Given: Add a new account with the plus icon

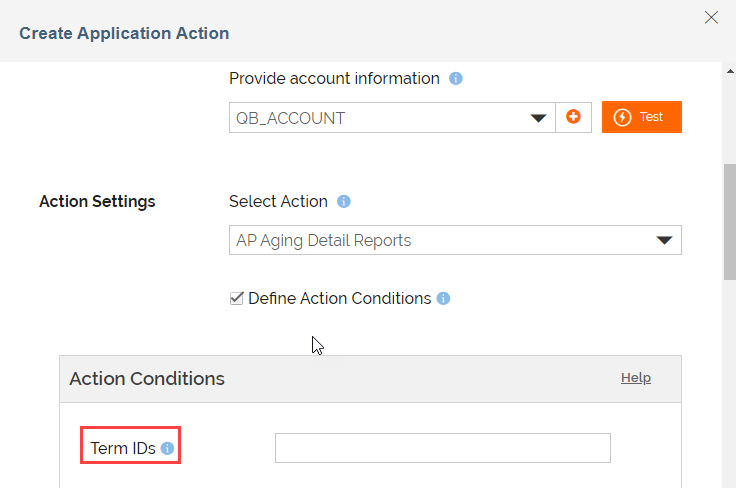Looking at the screenshot, I should click(x=574, y=117).
